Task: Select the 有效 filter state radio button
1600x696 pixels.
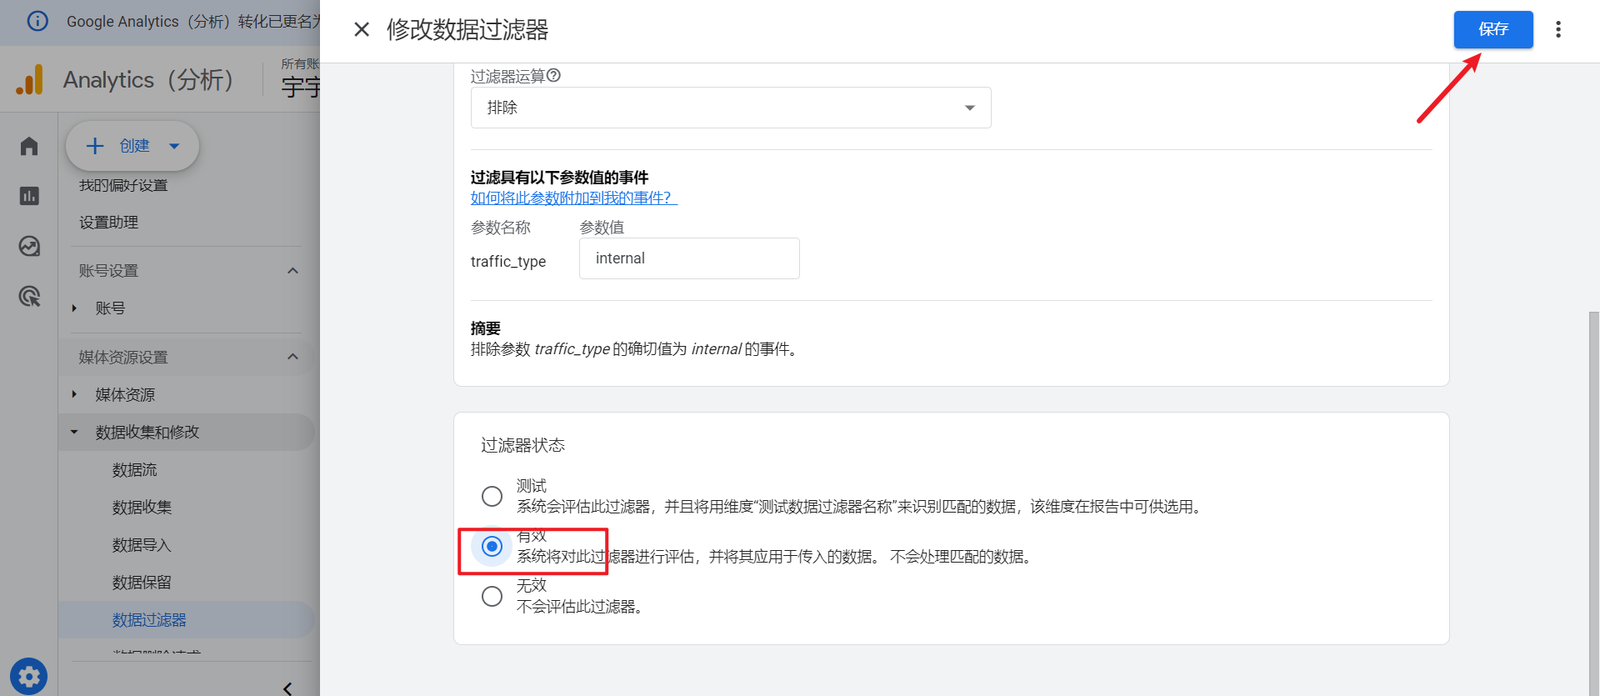Action: (x=492, y=546)
